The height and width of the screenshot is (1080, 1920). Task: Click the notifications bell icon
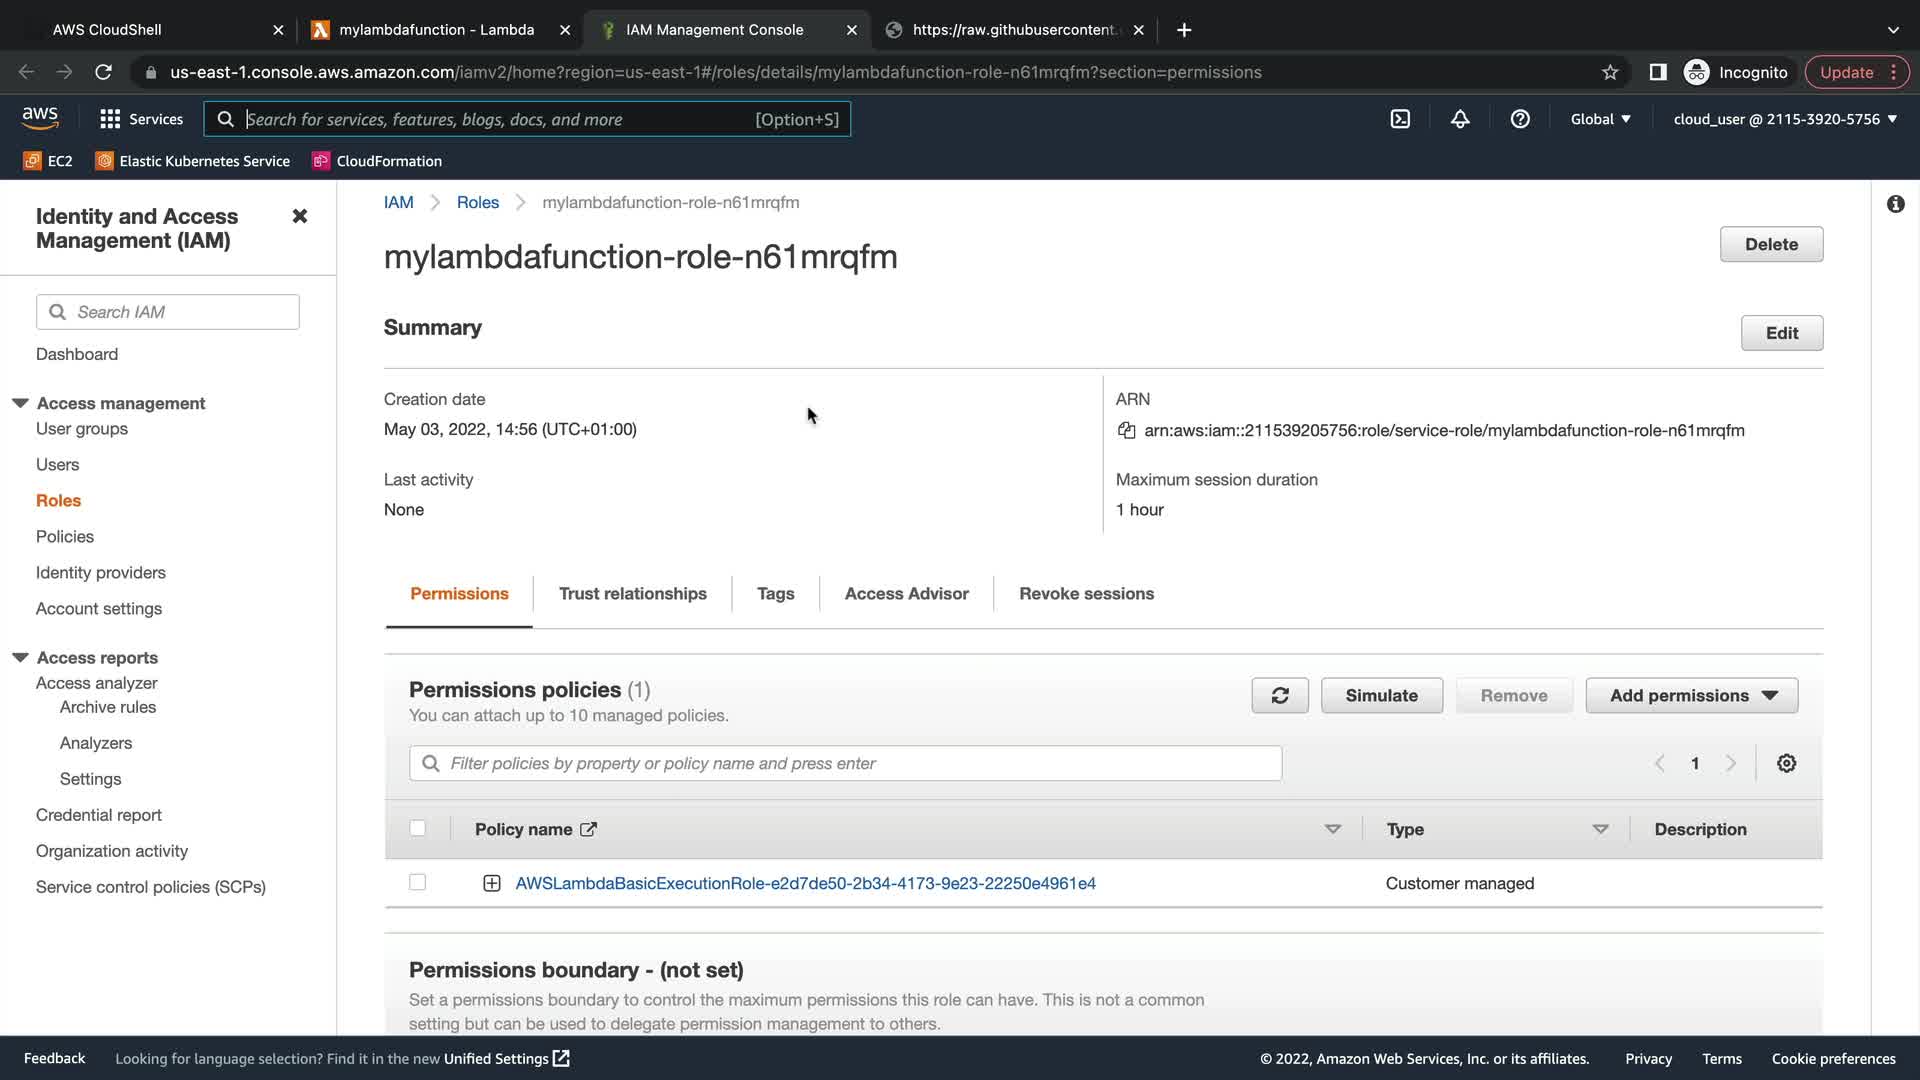(x=1460, y=119)
